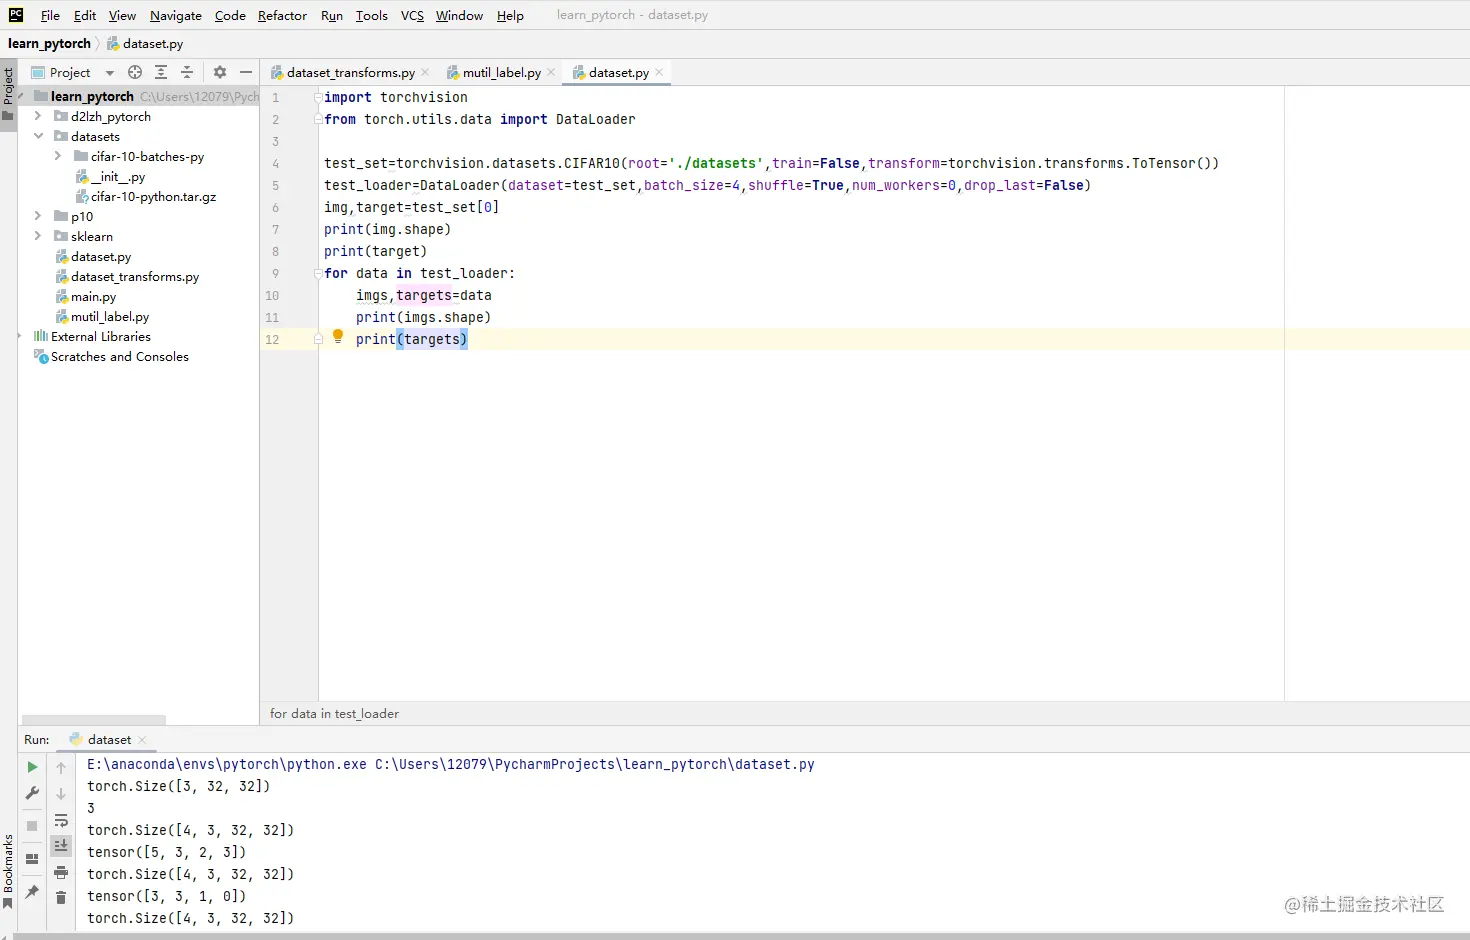The image size is (1470, 940).
Task: Expand all in Project tree
Action: (161, 72)
